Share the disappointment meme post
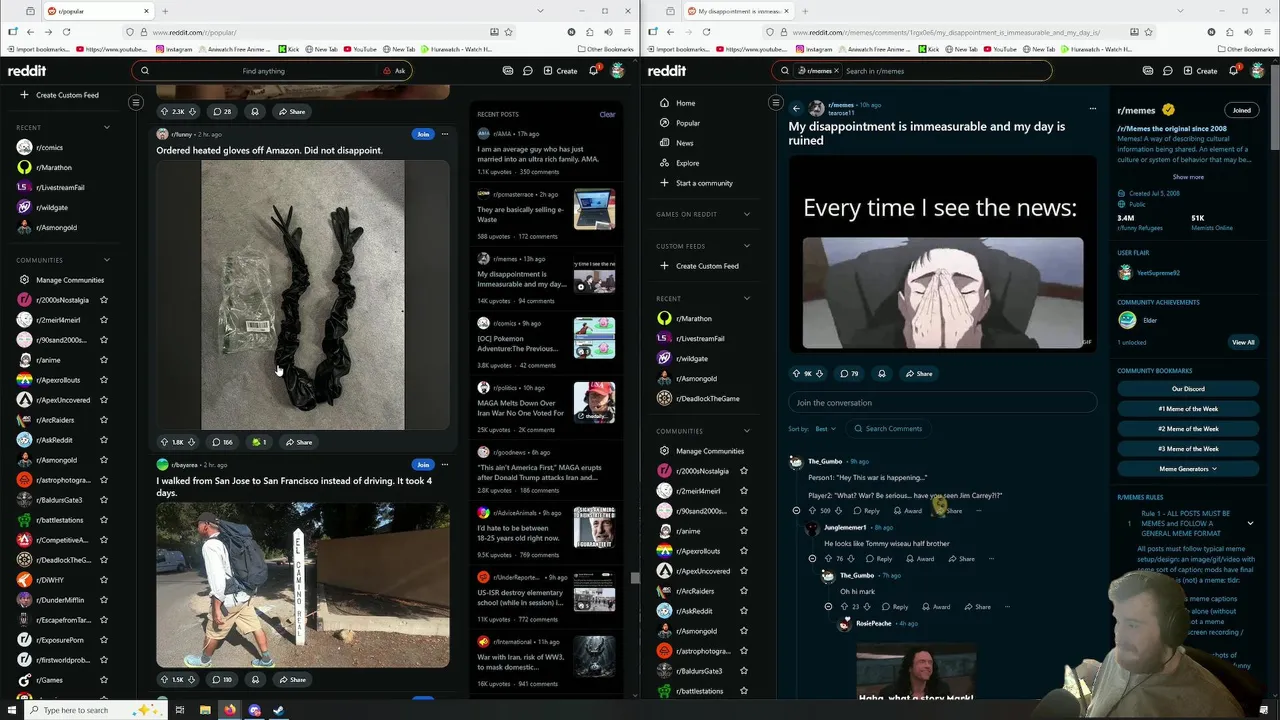 [918, 374]
